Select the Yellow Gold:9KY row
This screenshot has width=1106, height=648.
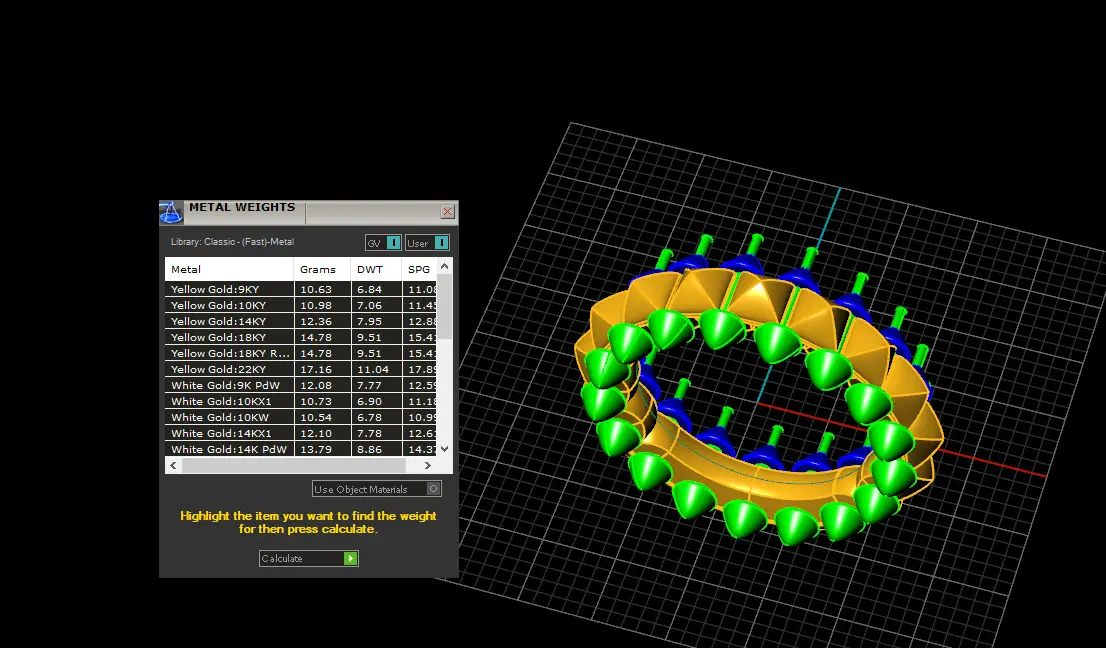300,289
